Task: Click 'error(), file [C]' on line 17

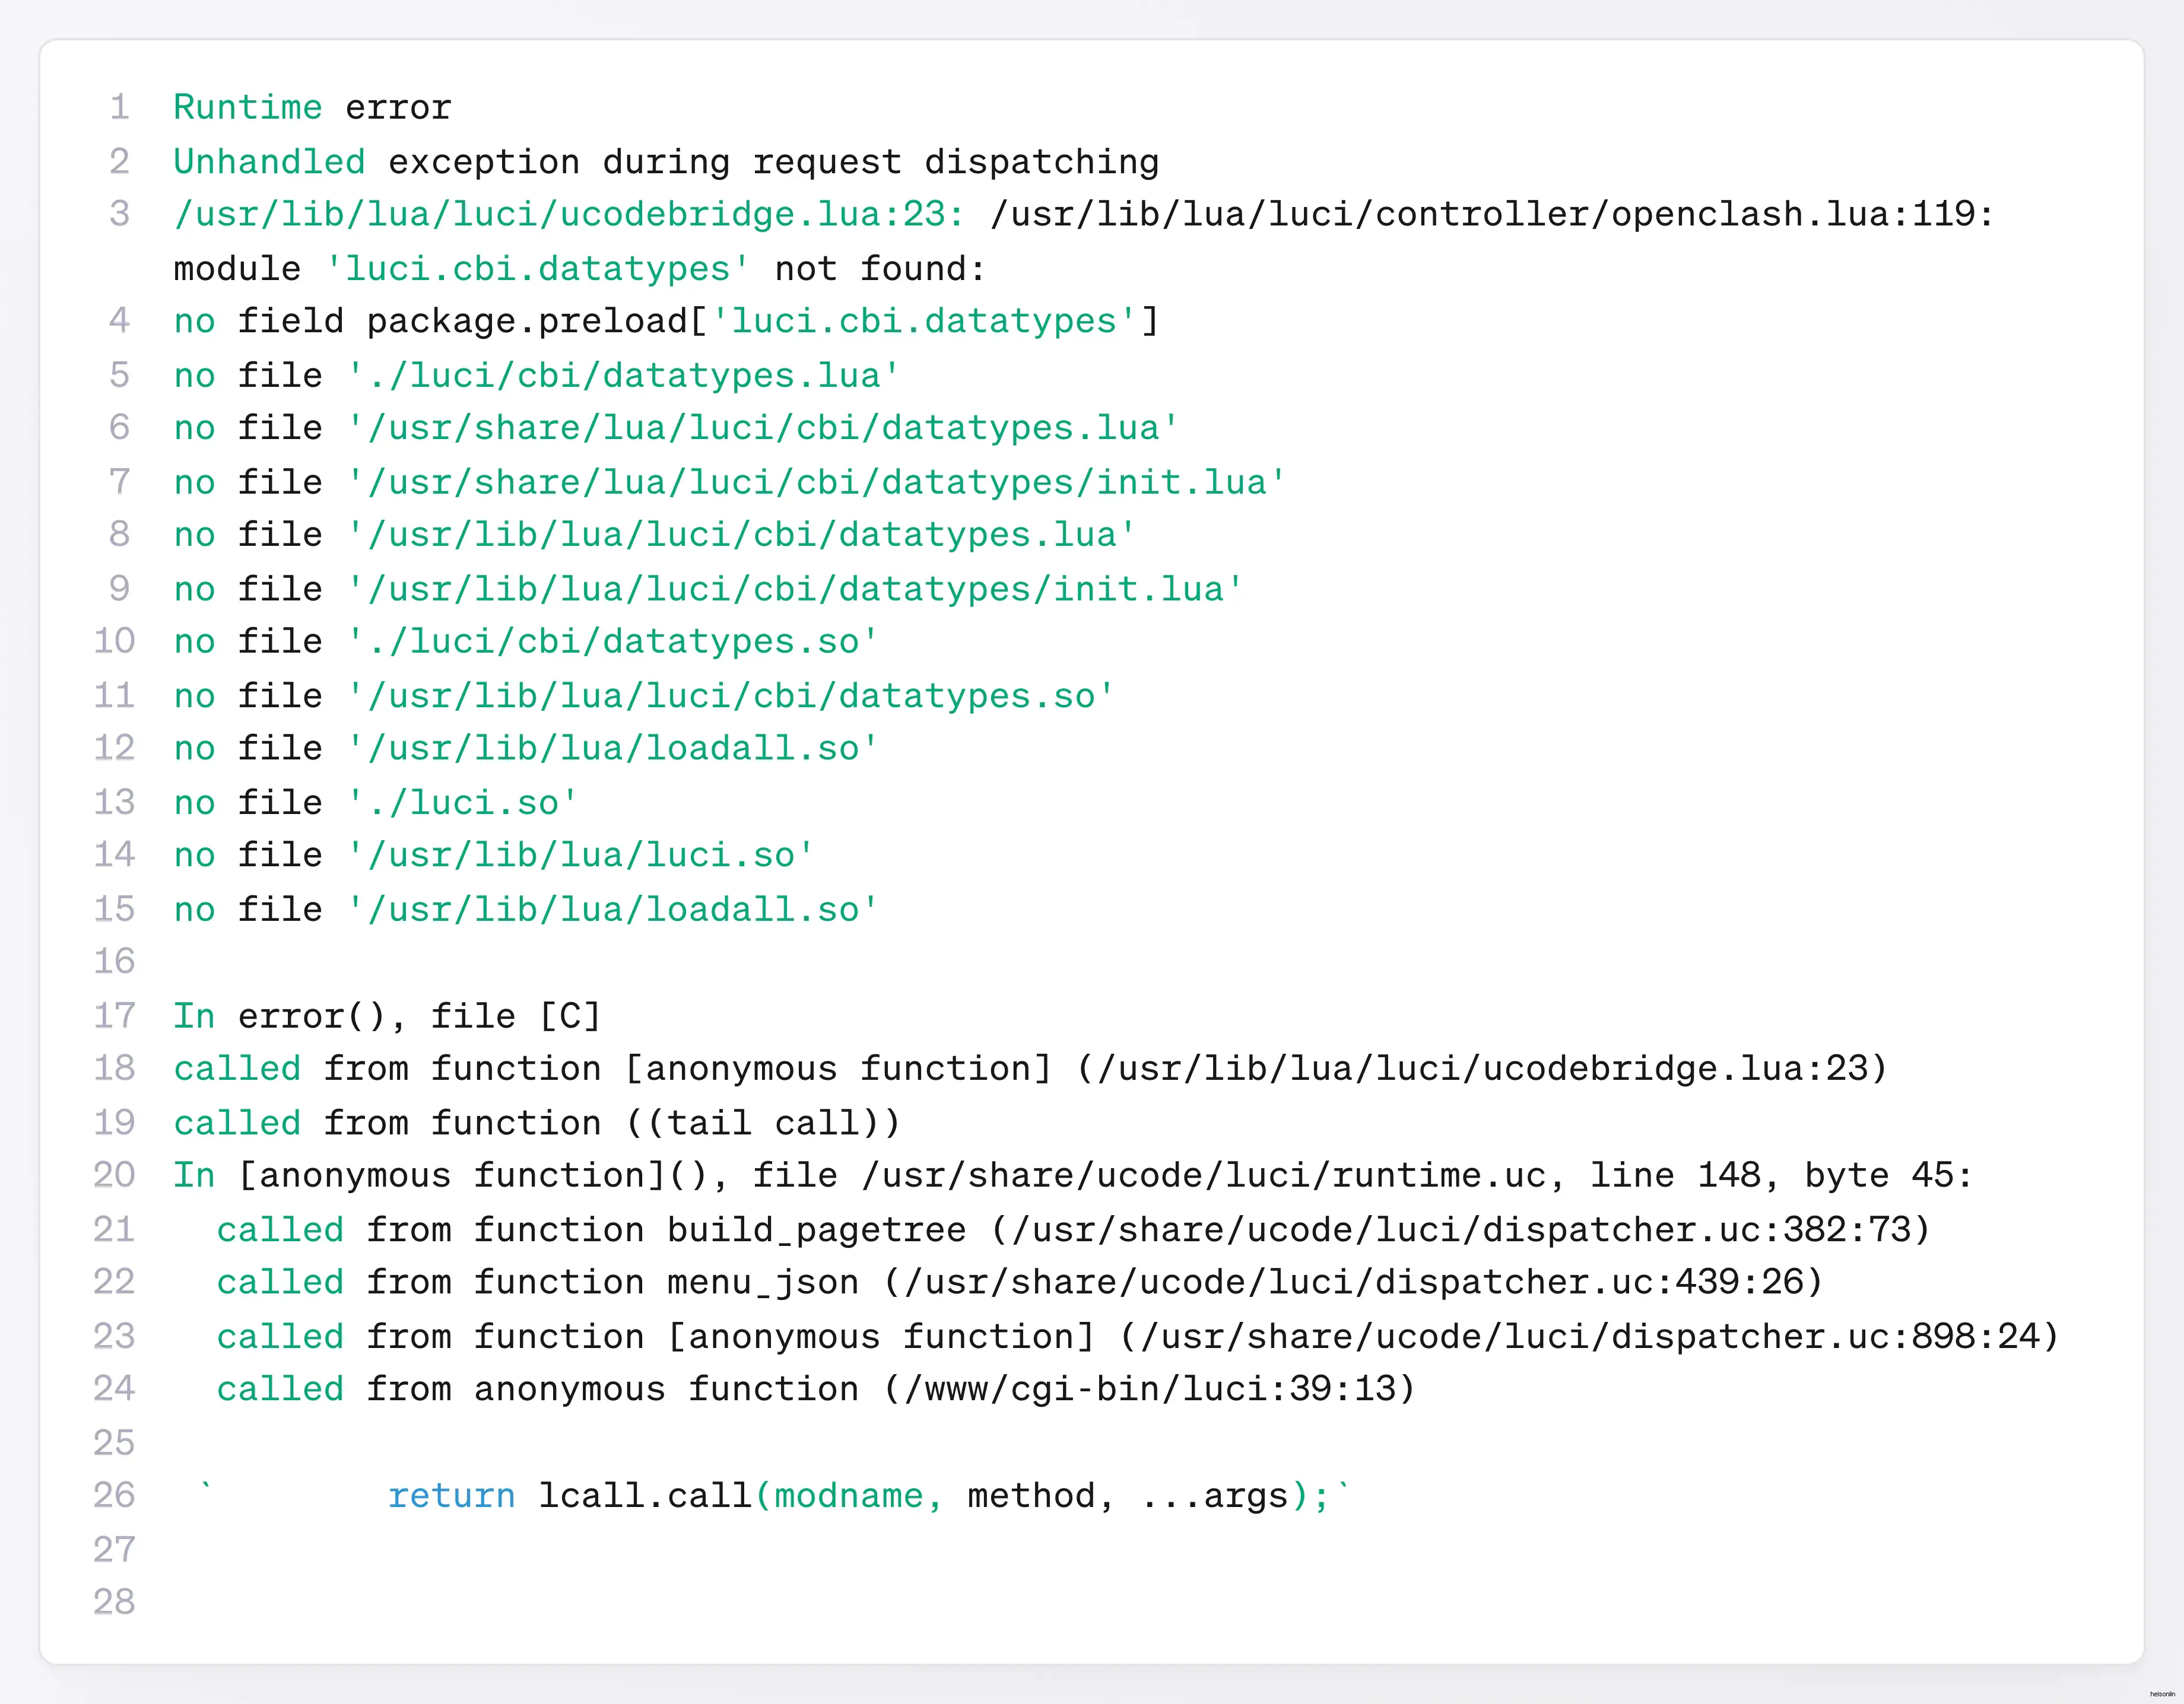Action: coord(419,1016)
